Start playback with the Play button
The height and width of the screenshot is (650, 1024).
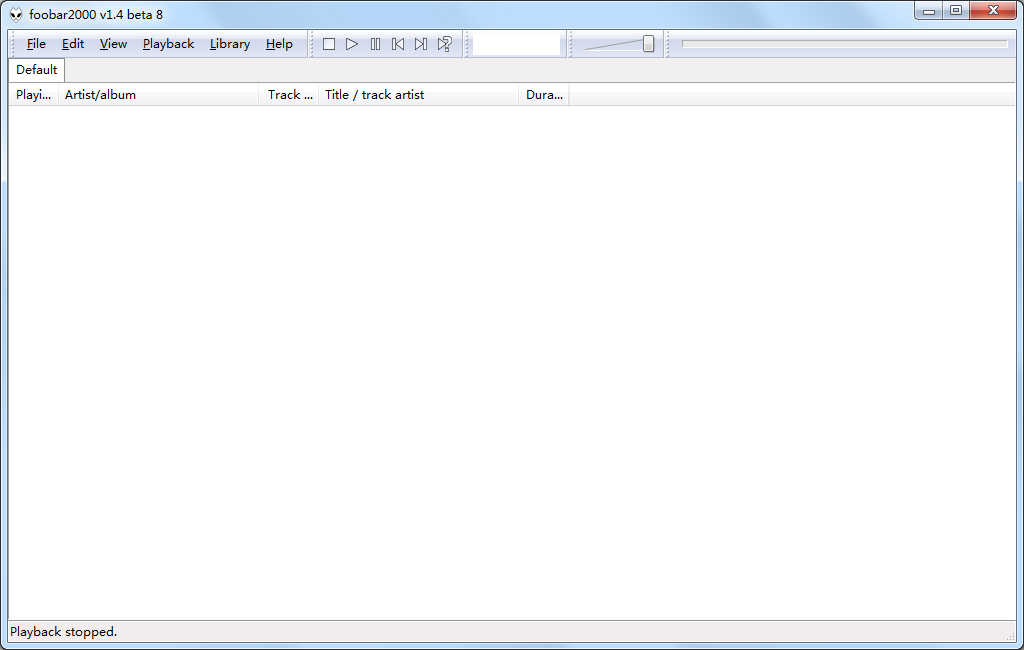(x=352, y=44)
